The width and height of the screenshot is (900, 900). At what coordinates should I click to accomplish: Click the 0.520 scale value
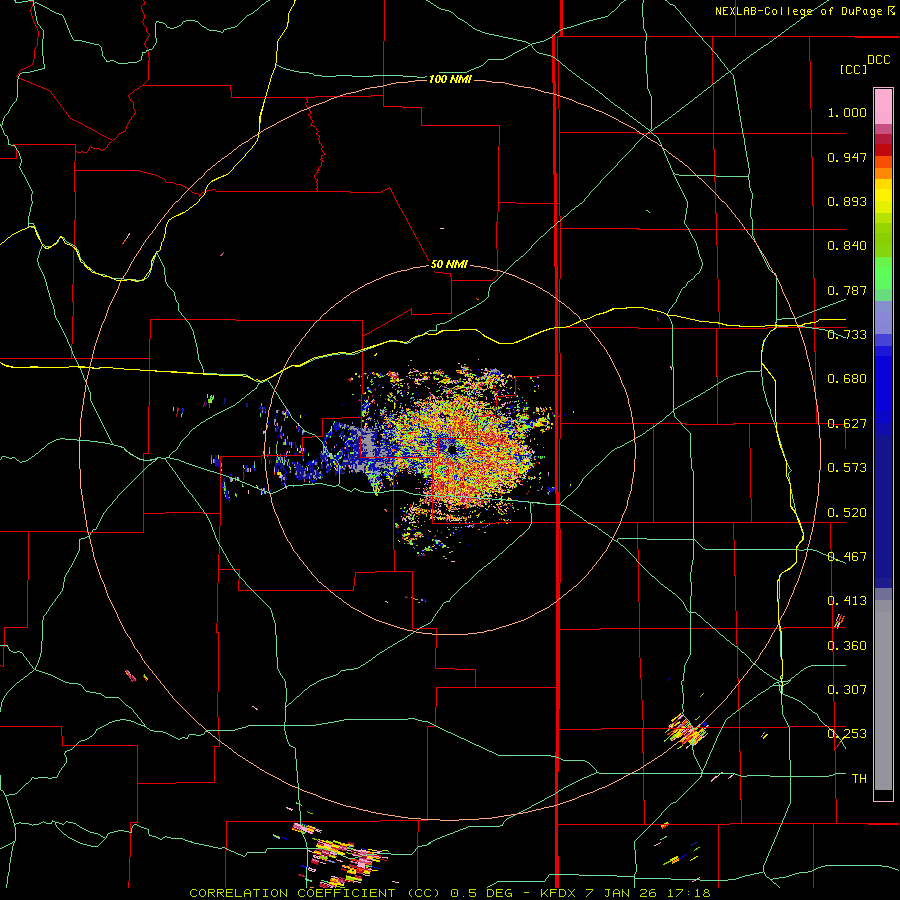coord(847,513)
